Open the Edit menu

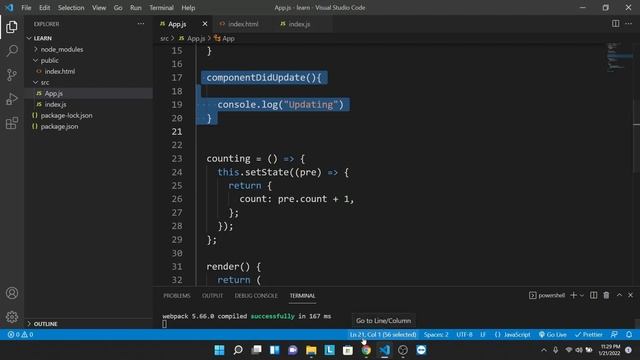(x=44, y=8)
